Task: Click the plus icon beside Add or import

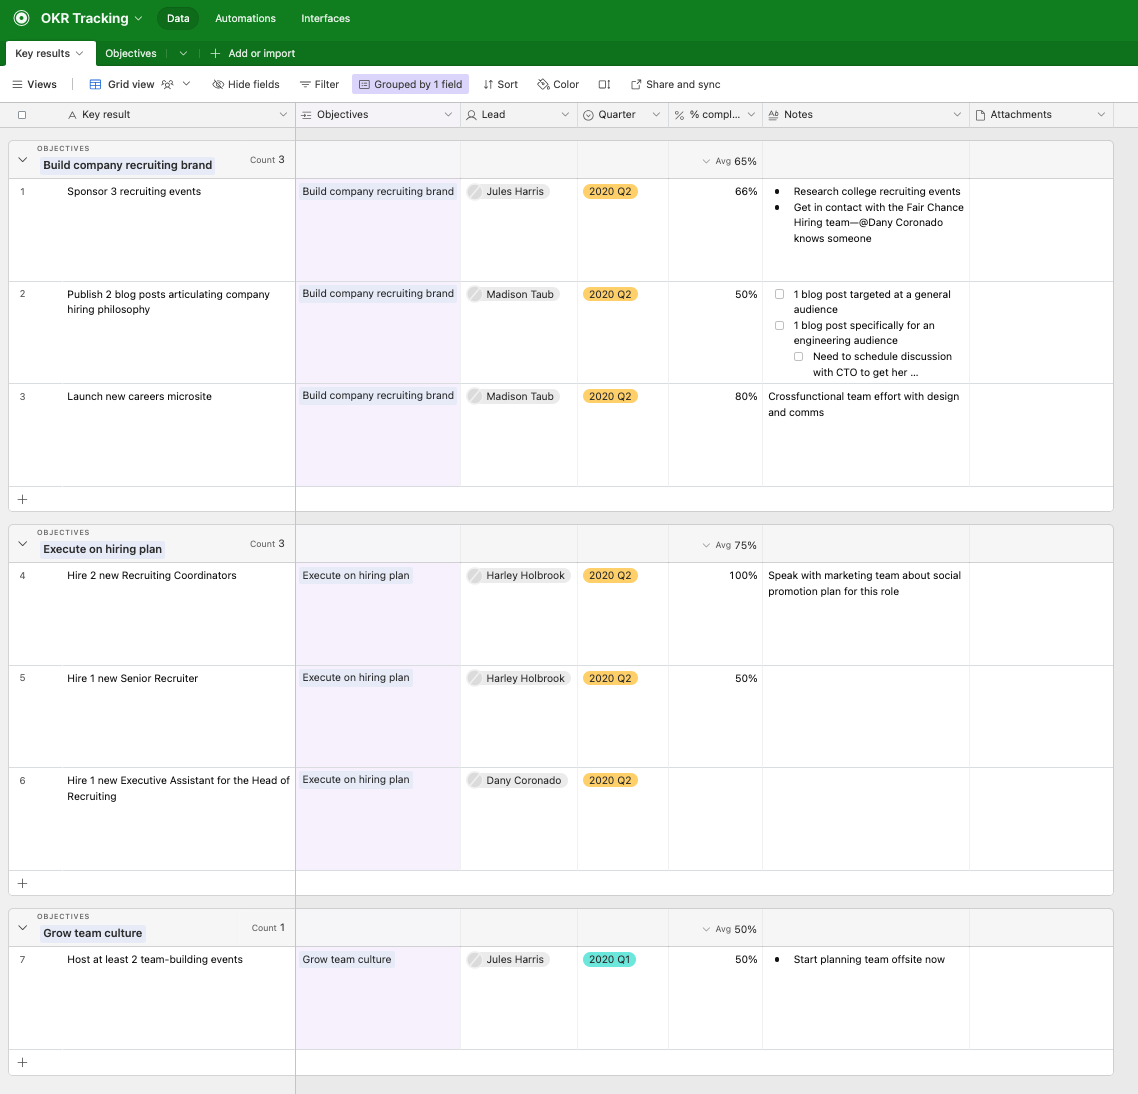Action: click(x=215, y=54)
